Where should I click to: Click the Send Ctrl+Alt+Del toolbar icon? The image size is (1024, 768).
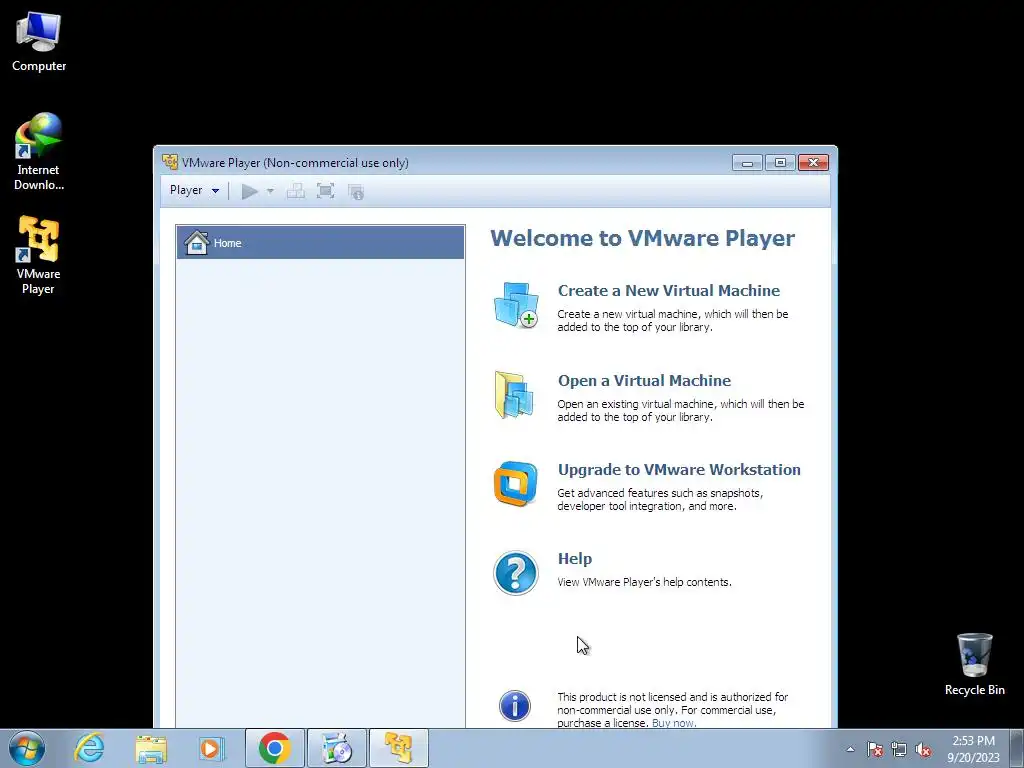coord(296,191)
